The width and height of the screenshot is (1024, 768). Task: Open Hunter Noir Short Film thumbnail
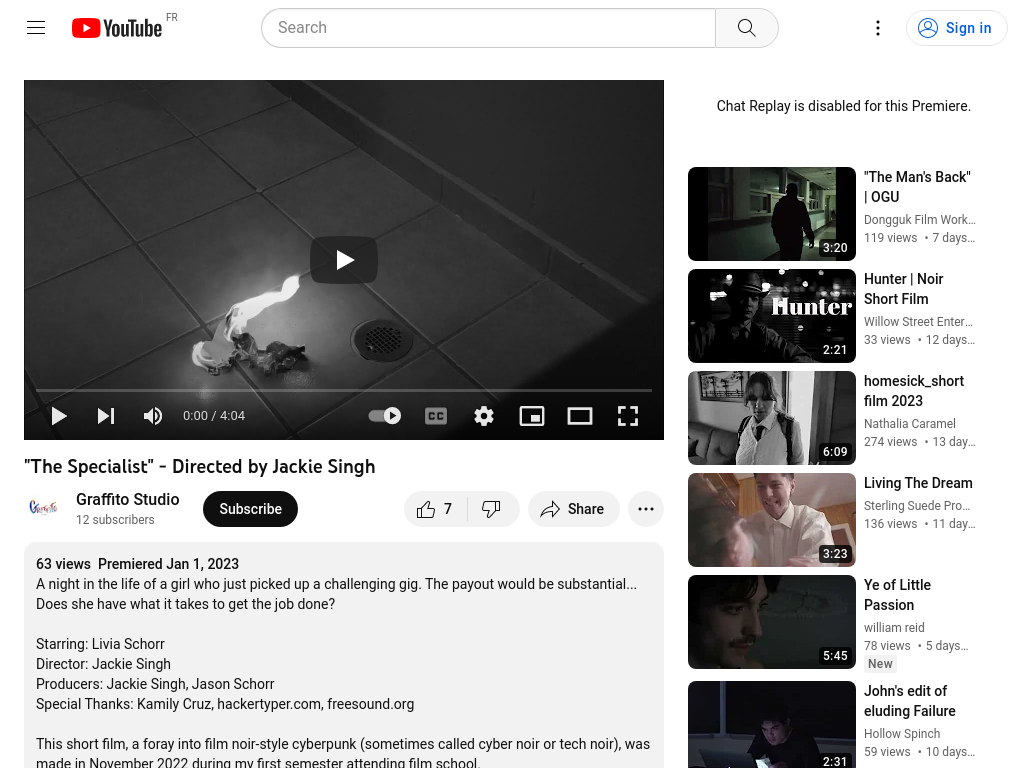pos(771,315)
